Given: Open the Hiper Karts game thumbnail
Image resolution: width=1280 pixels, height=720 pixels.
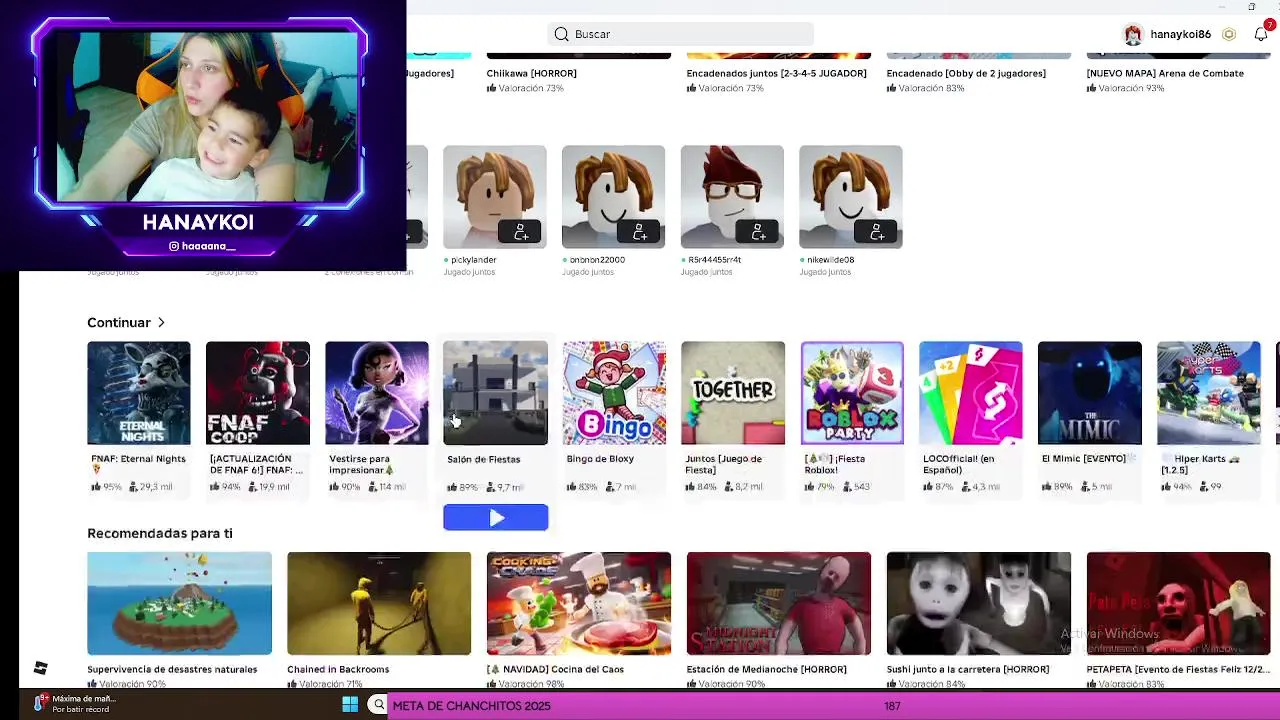Looking at the screenshot, I should tap(1209, 393).
